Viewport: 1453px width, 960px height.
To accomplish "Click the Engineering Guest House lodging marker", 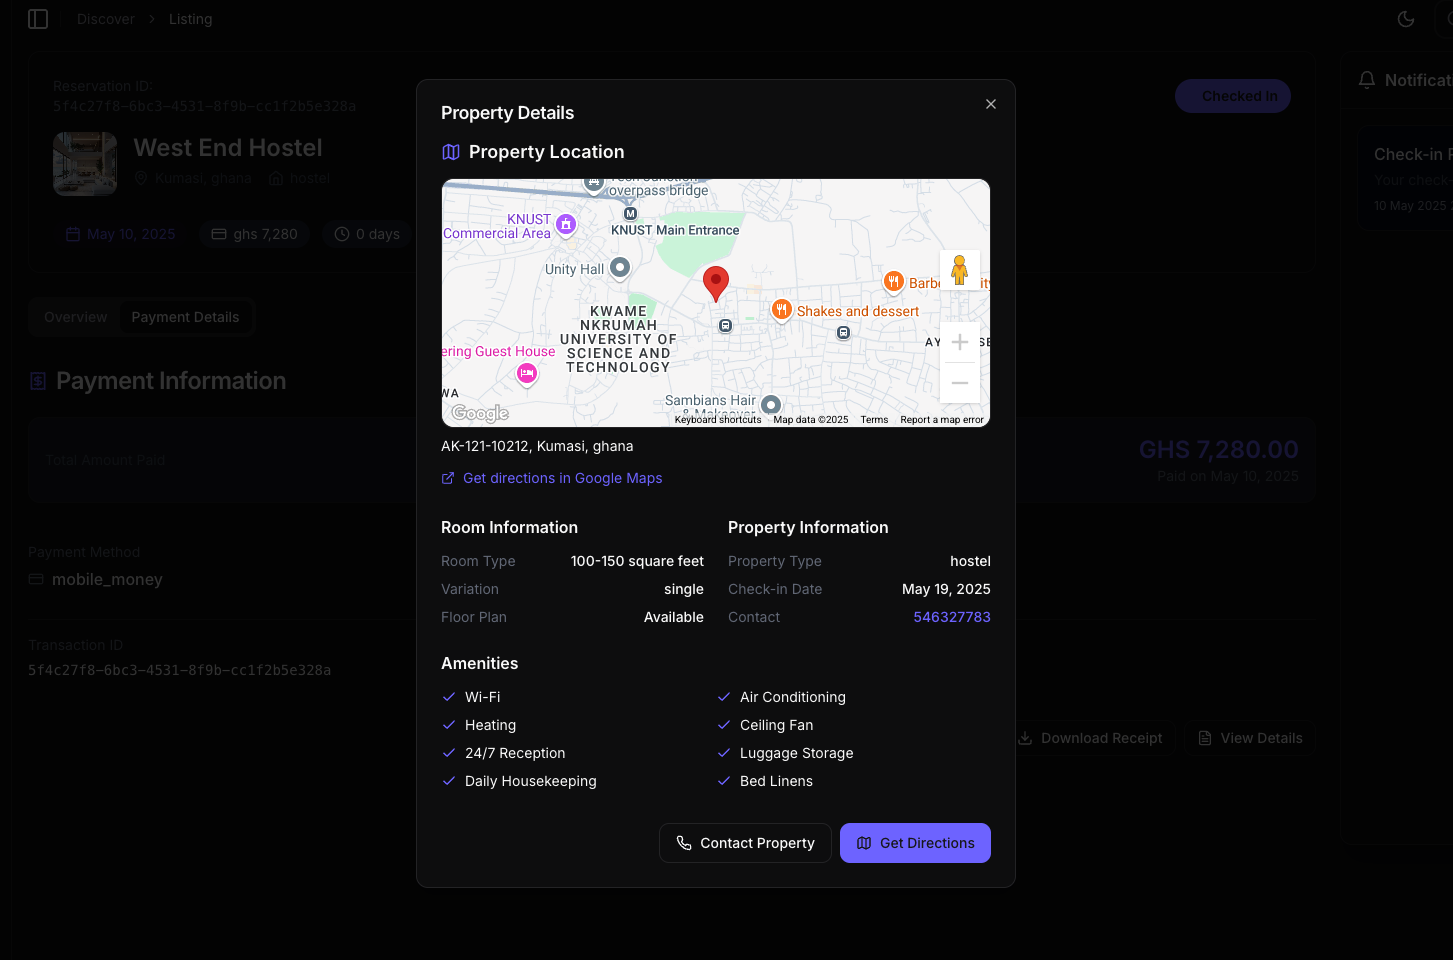I will pos(527,373).
